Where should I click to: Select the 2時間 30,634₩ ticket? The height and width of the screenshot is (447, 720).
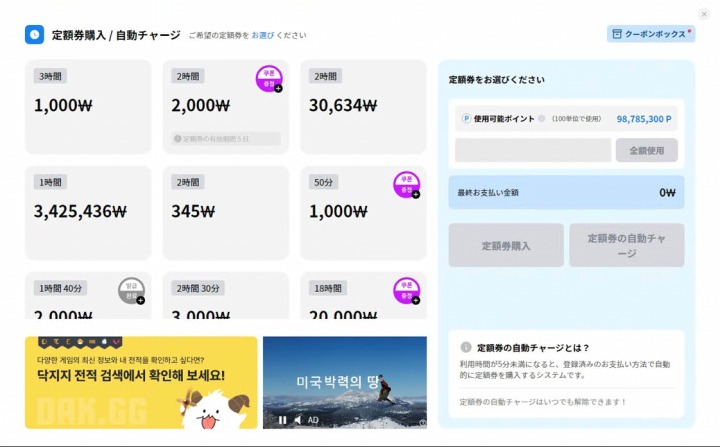pyautogui.click(x=363, y=106)
